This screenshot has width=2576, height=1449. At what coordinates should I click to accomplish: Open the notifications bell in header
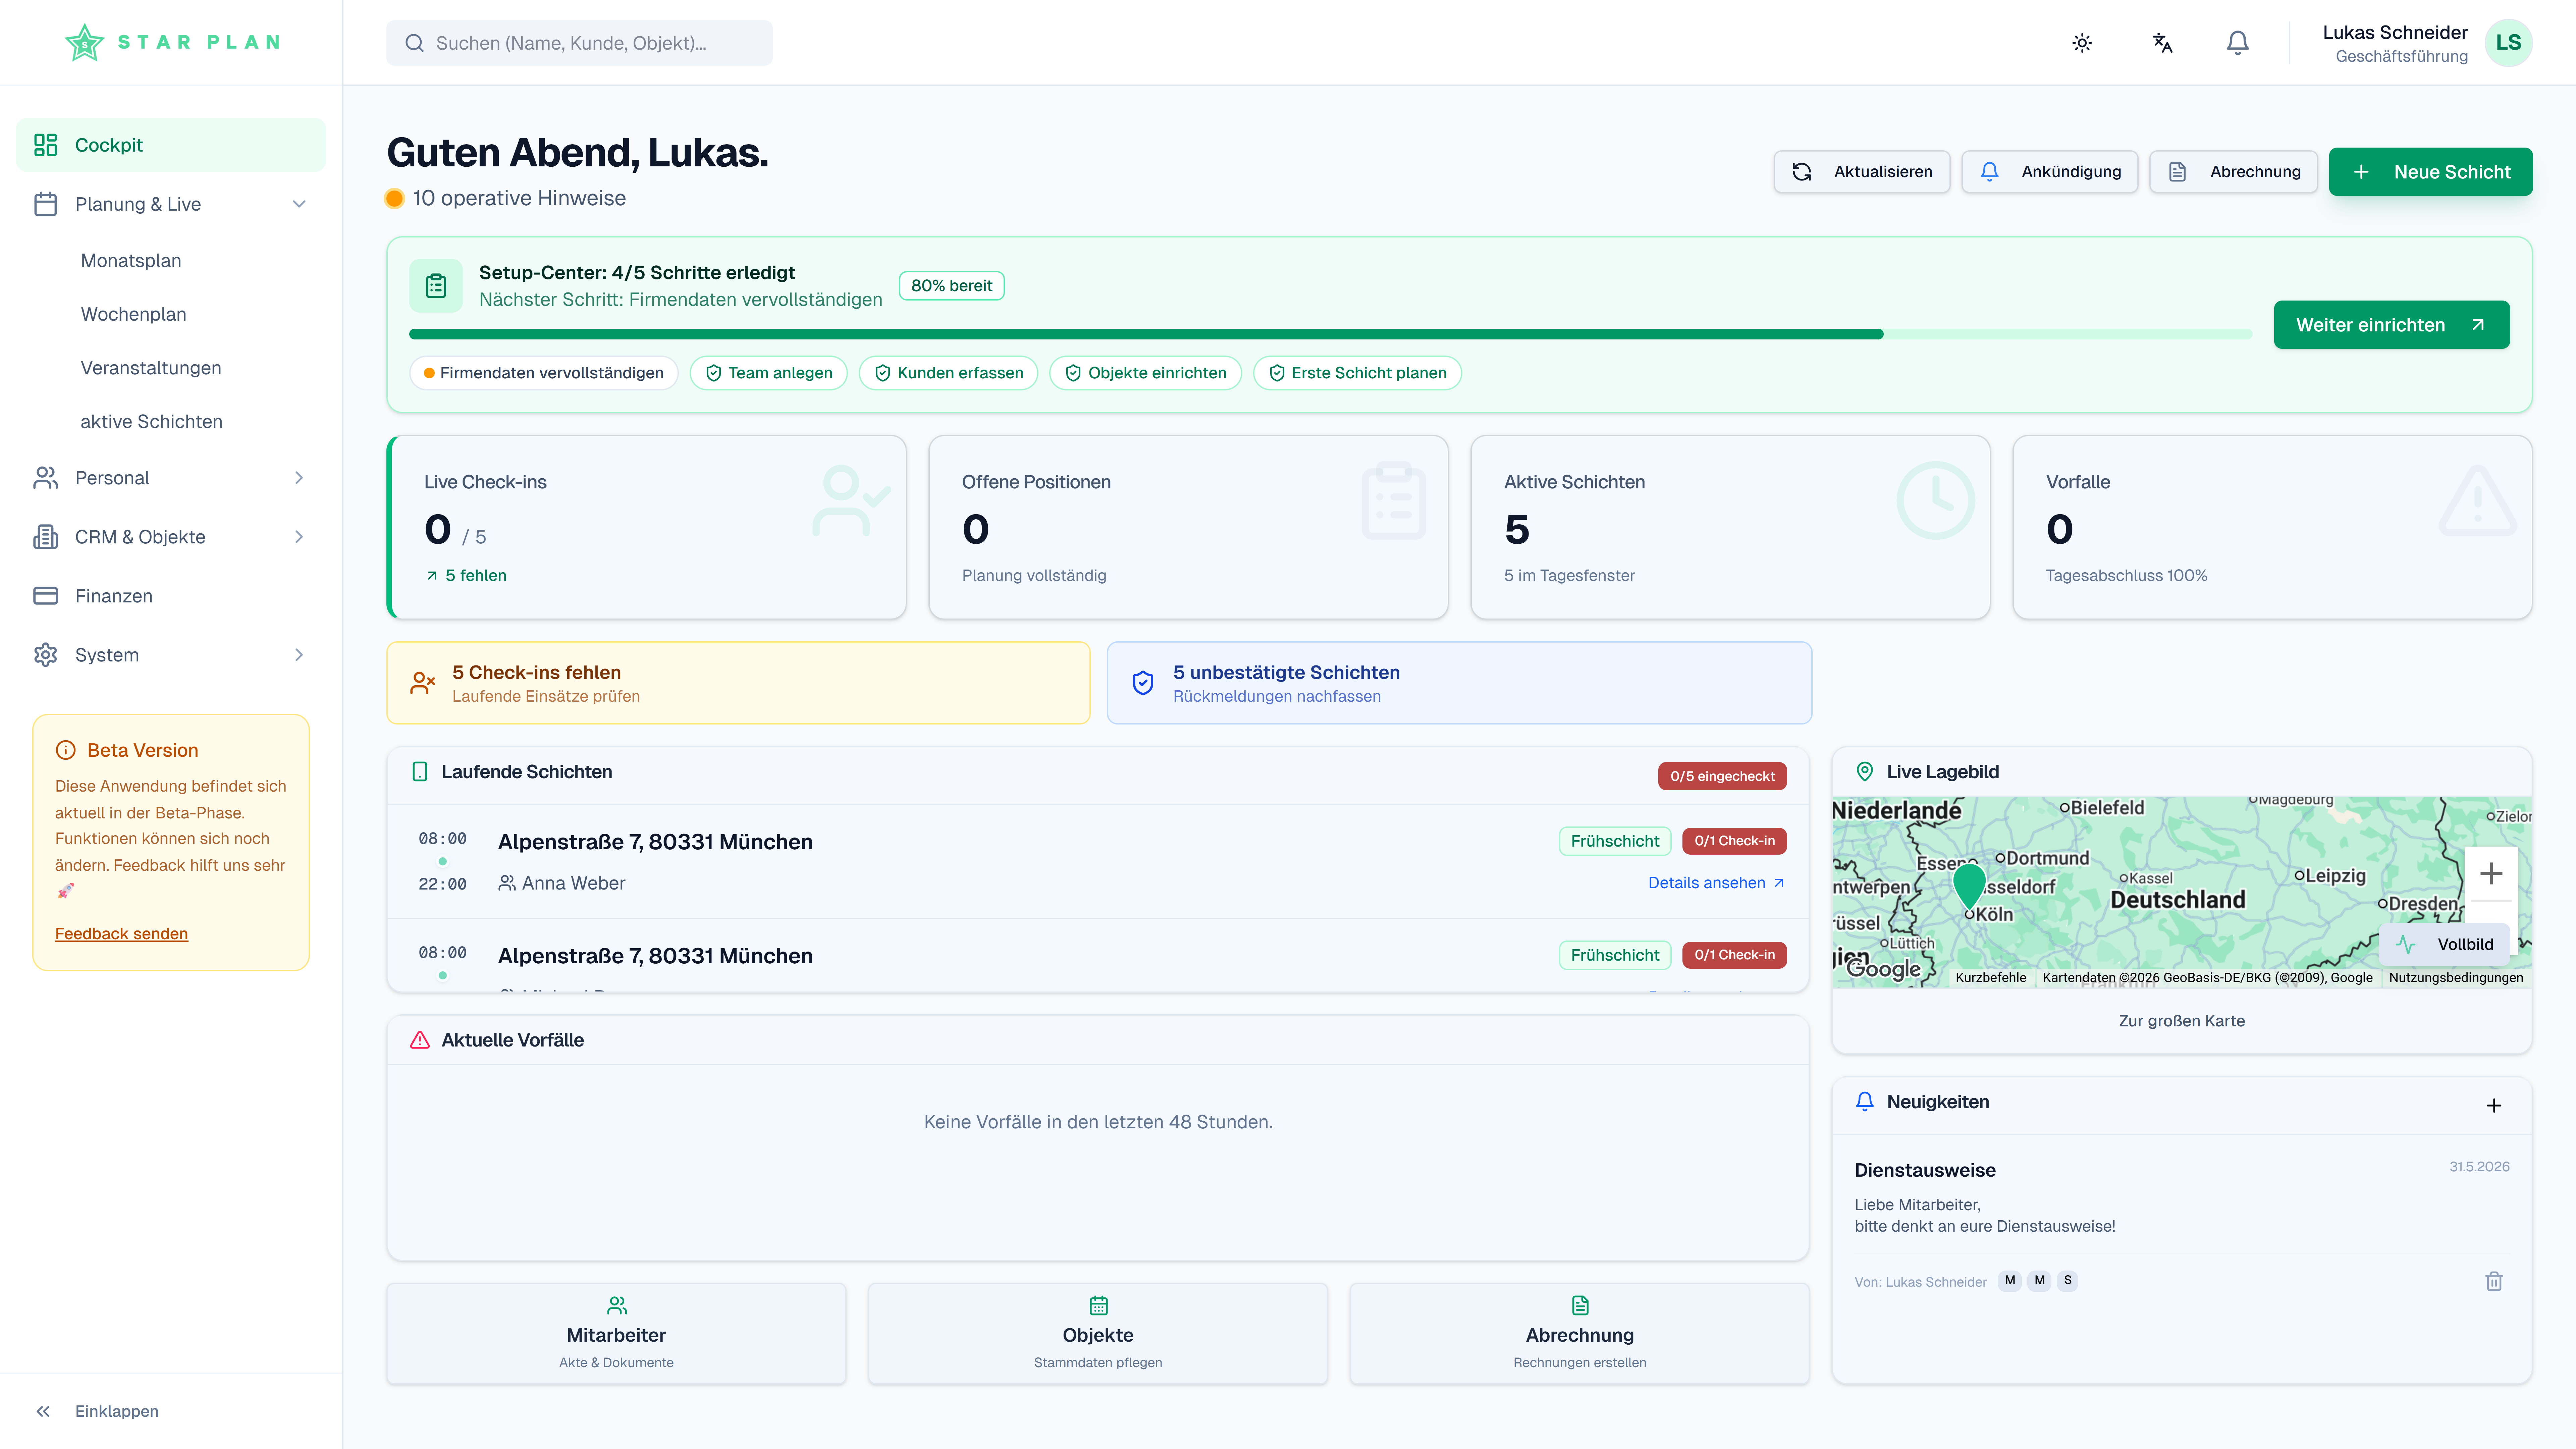(x=2238, y=43)
